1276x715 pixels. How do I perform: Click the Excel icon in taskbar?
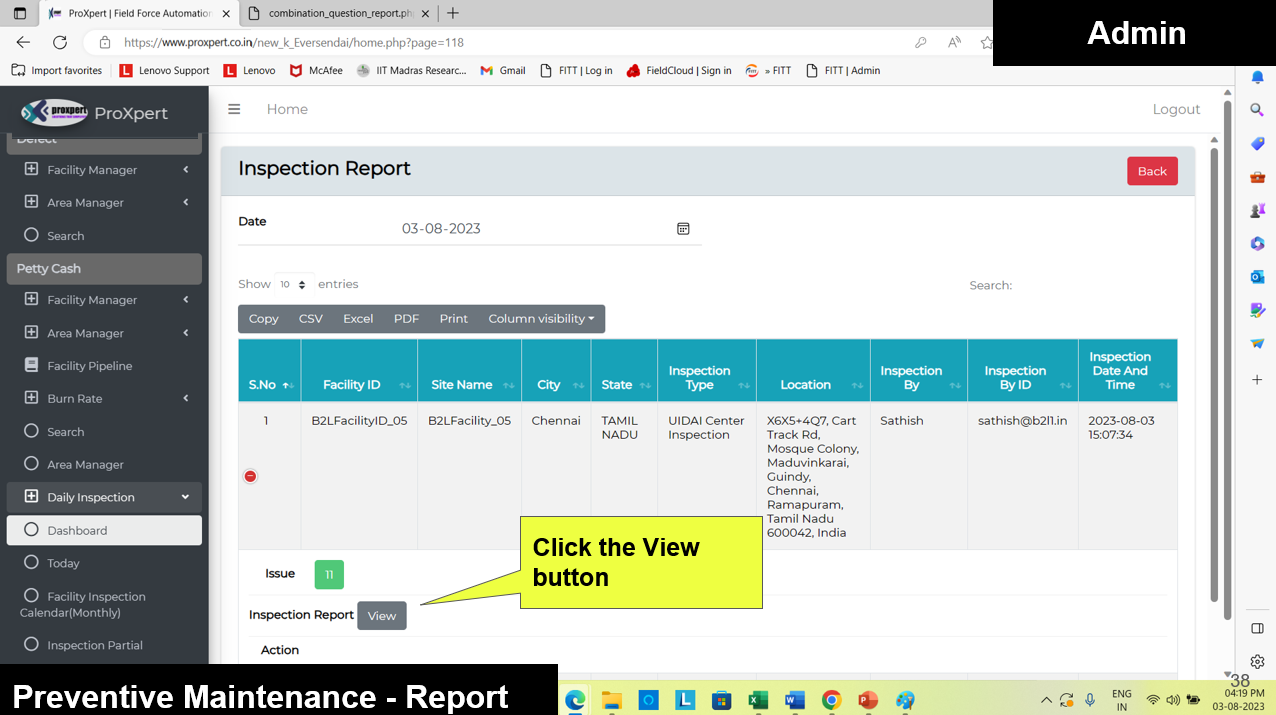coord(758,700)
